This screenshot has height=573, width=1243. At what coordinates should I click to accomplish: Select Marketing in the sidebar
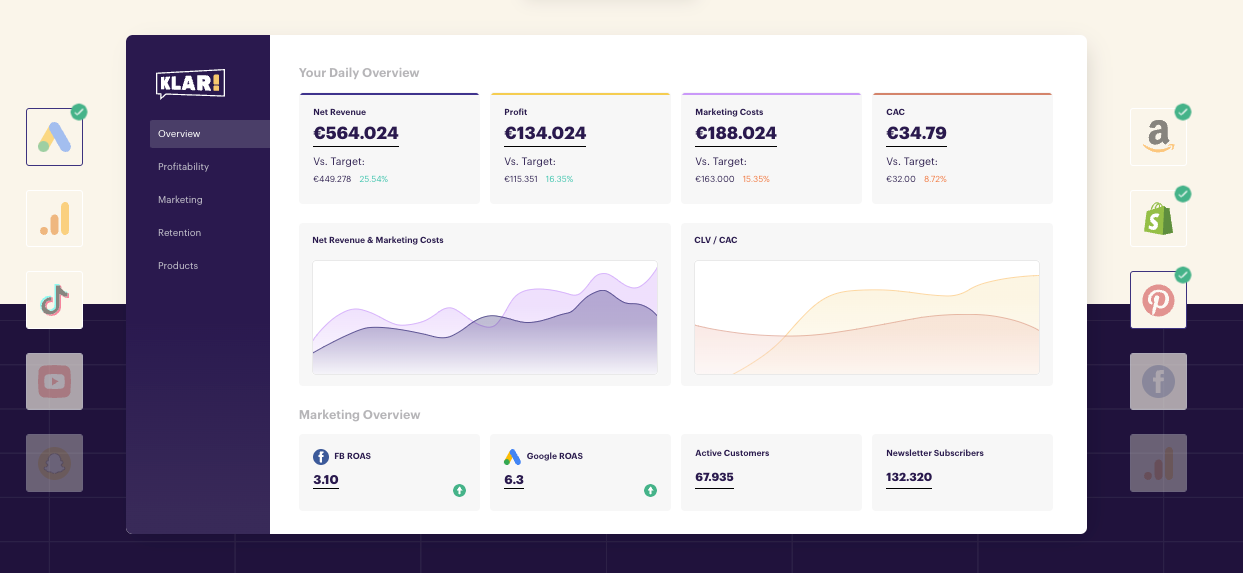pos(180,200)
